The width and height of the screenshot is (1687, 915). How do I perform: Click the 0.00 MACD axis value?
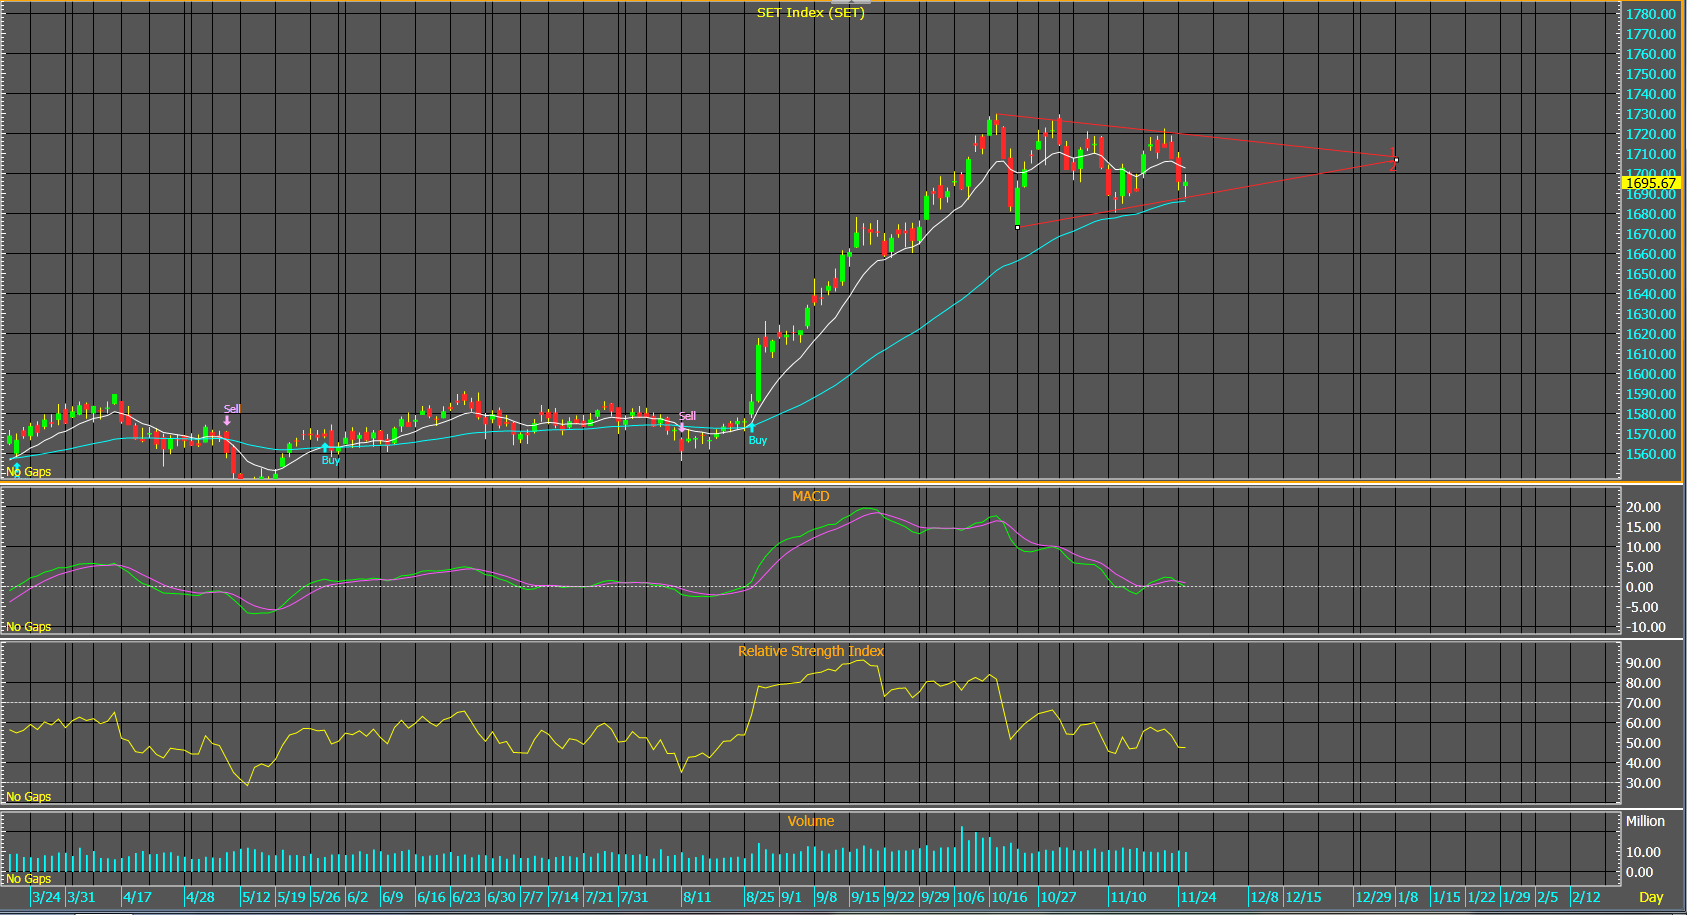tap(1640, 587)
